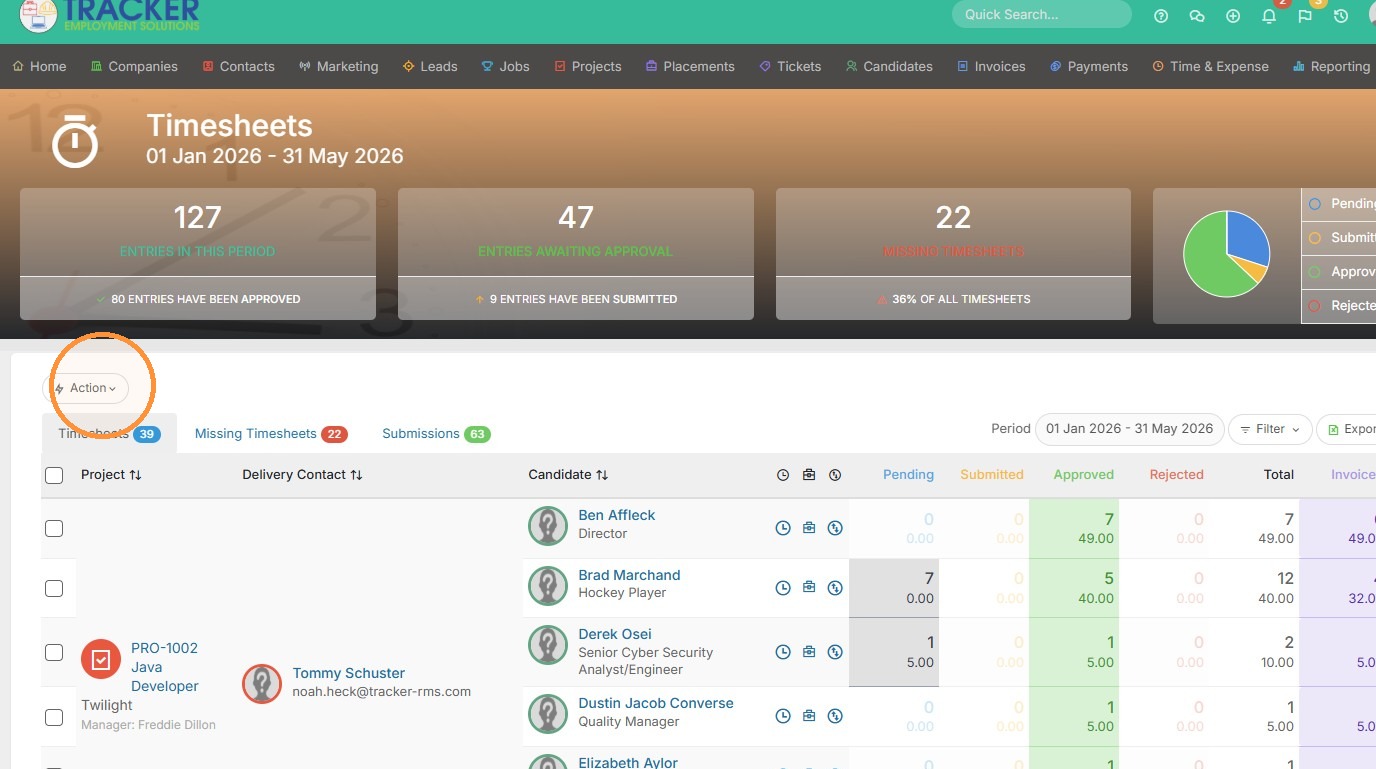Click the 47 entries awaiting approval card
This screenshot has width=1376, height=769.
576,254
